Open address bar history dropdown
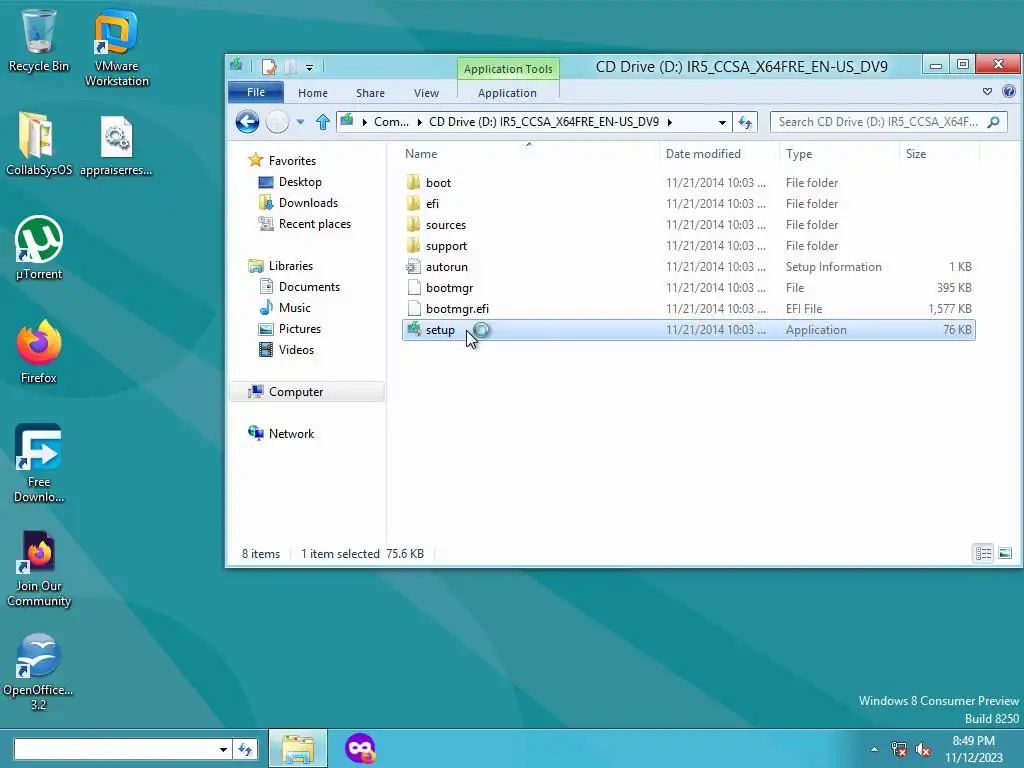This screenshot has height=768, width=1024. pyautogui.click(x=722, y=122)
